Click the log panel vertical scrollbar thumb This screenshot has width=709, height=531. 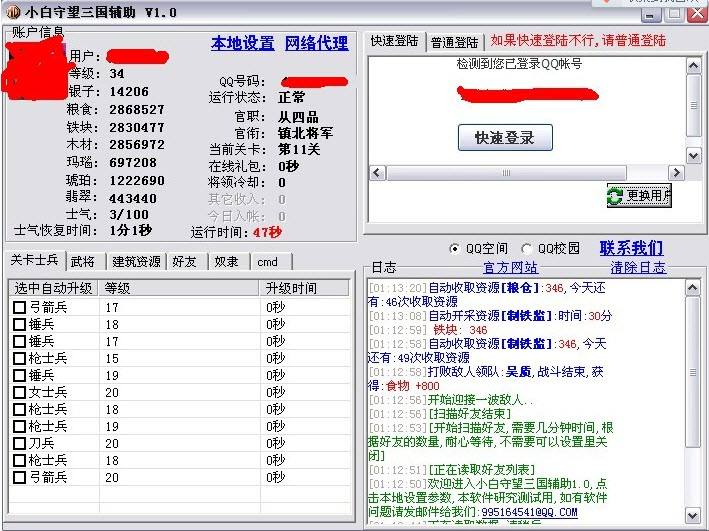(x=693, y=372)
